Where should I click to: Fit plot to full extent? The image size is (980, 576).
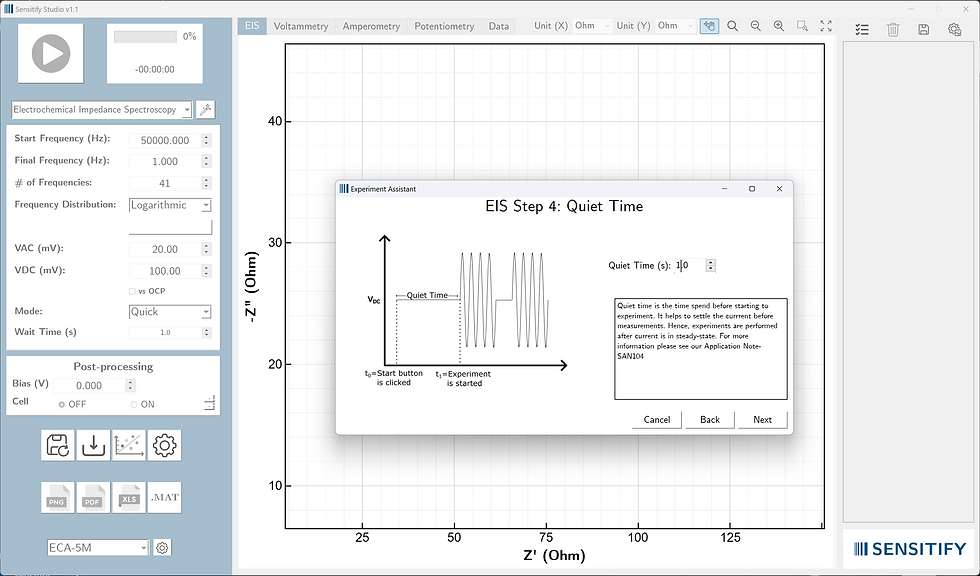coord(826,26)
